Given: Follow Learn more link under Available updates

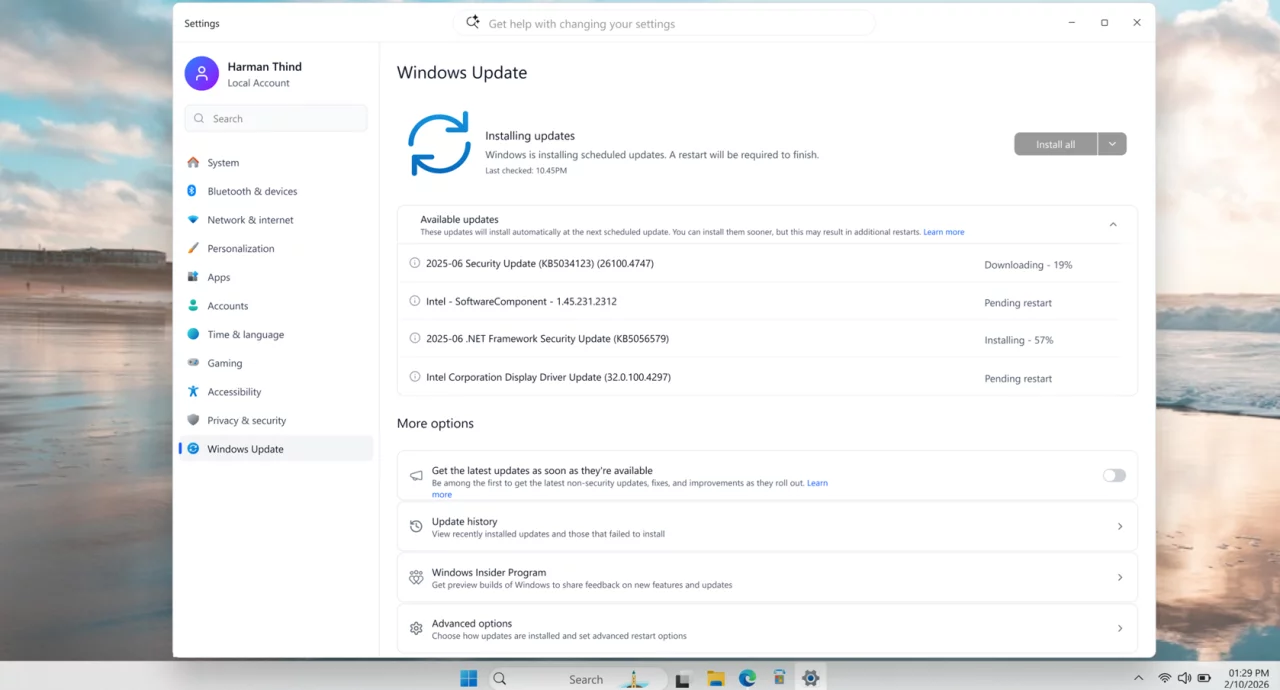Looking at the screenshot, I should point(943,232).
